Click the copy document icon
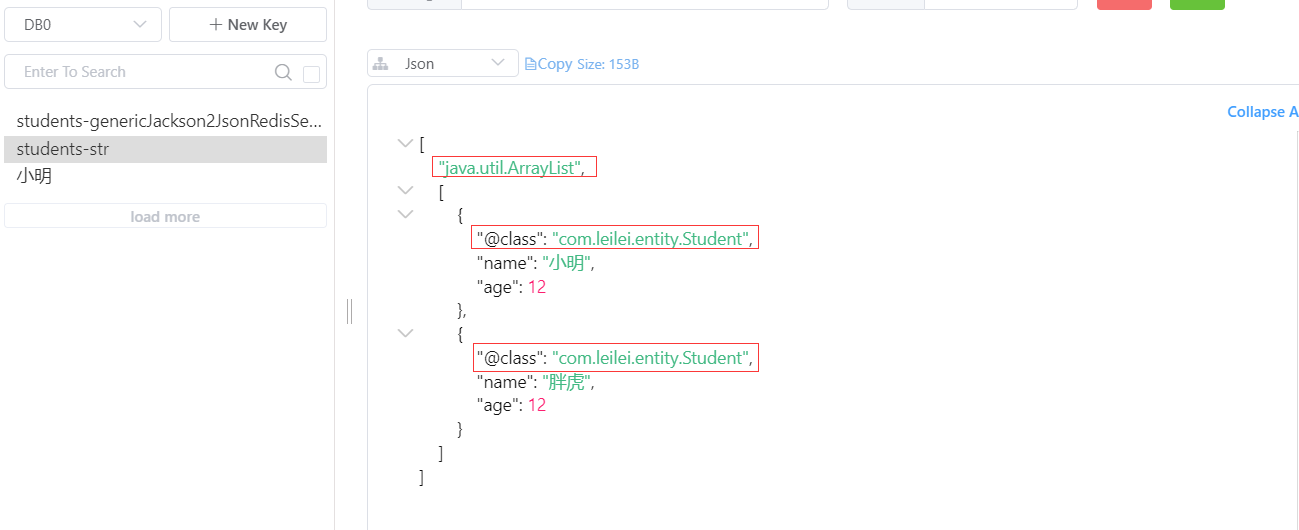This screenshot has width=1299, height=530. pyautogui.click(x=531, y=64)
